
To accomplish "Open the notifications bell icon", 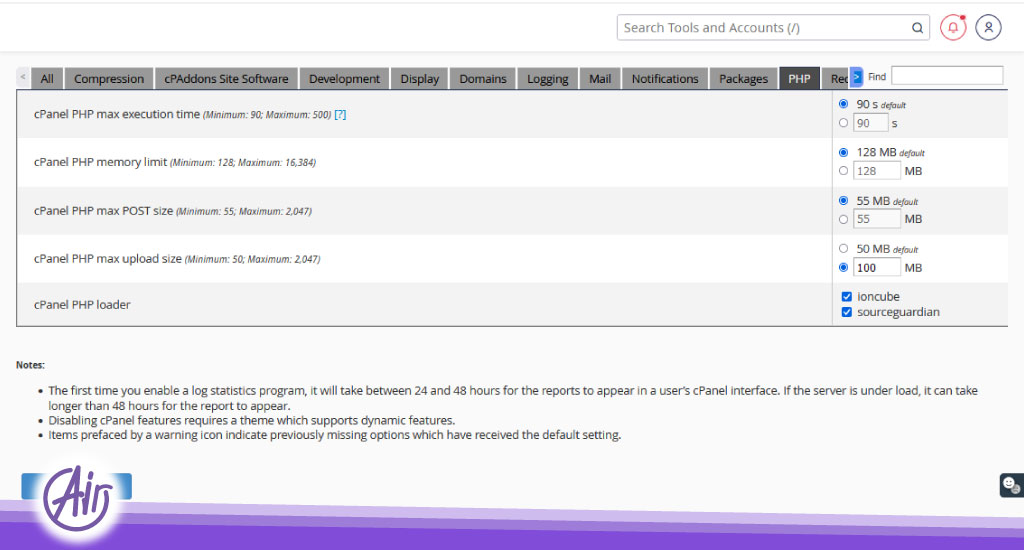I will [953, 27].
